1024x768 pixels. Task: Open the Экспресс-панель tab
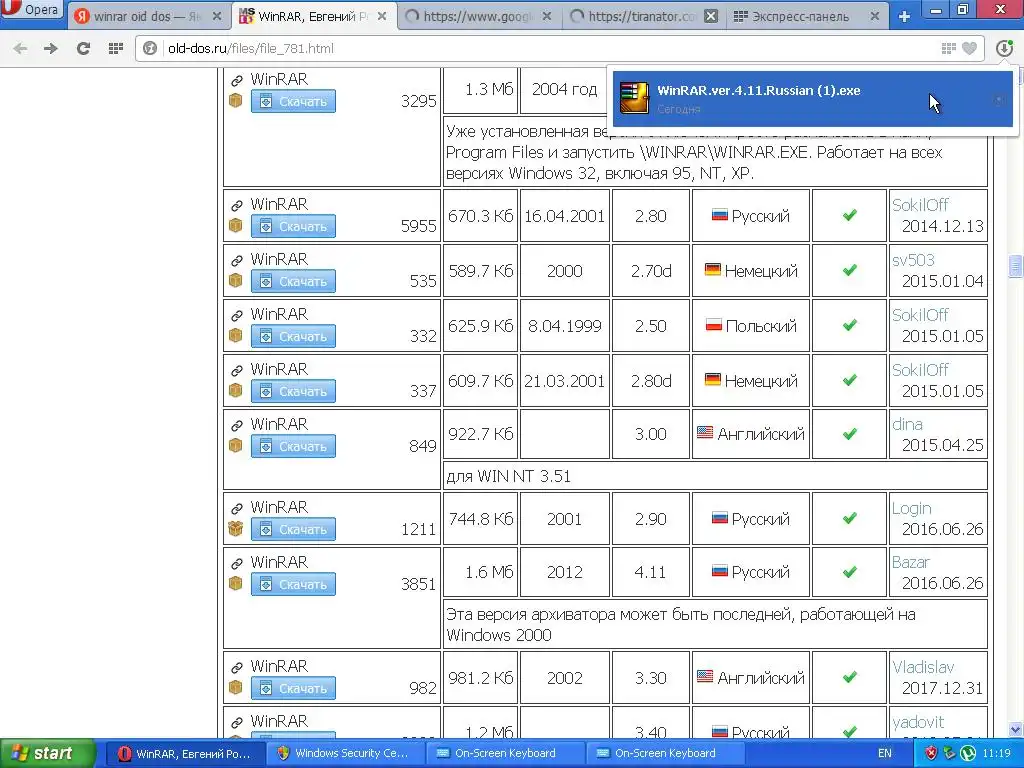[x=800, y=16]
